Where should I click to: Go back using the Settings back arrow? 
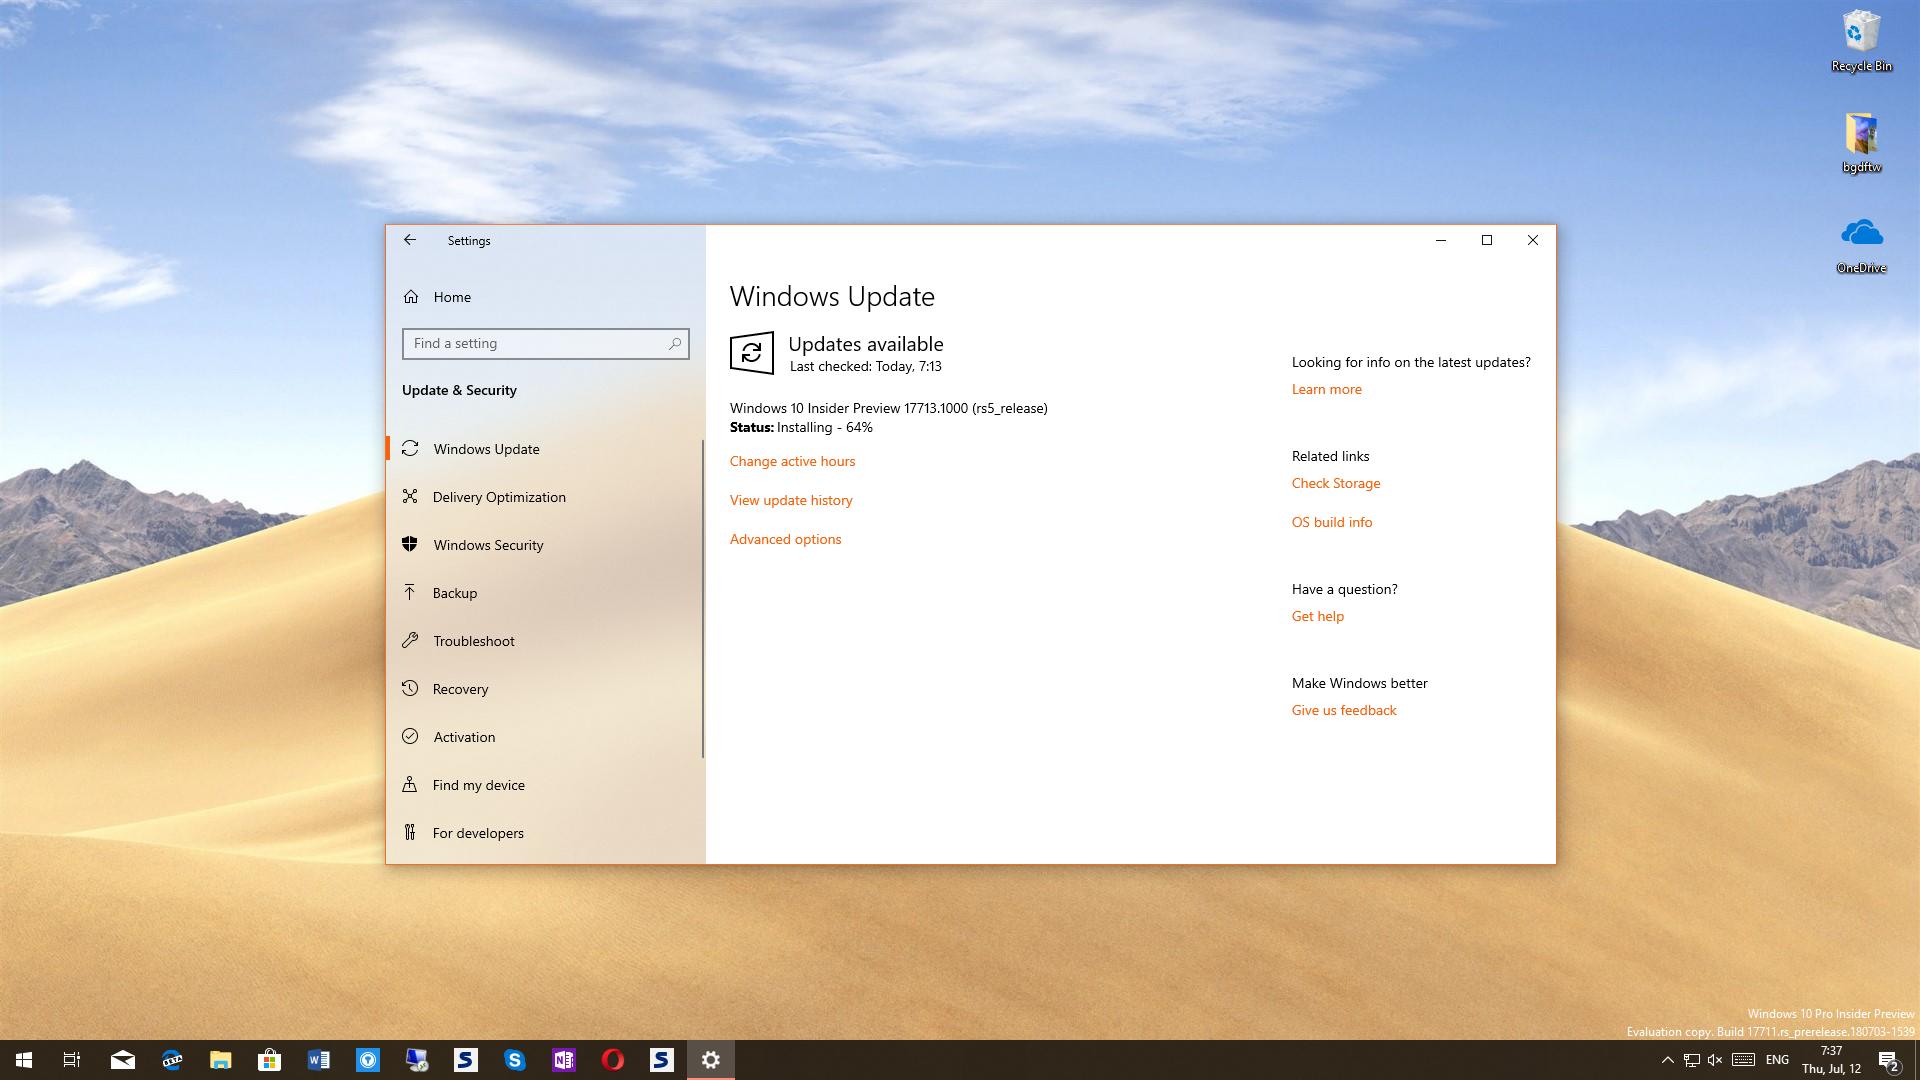410,240
